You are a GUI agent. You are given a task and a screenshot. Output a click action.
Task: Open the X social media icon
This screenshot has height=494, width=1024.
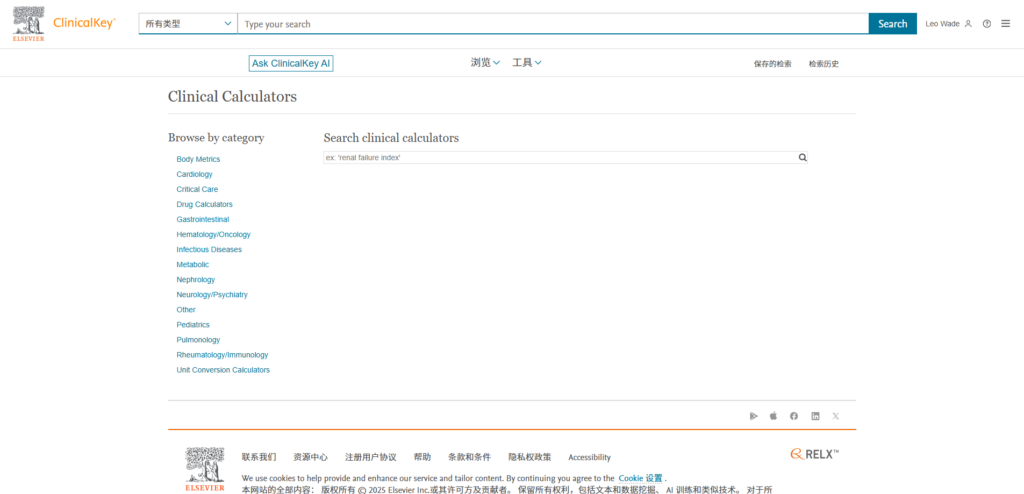836,416
